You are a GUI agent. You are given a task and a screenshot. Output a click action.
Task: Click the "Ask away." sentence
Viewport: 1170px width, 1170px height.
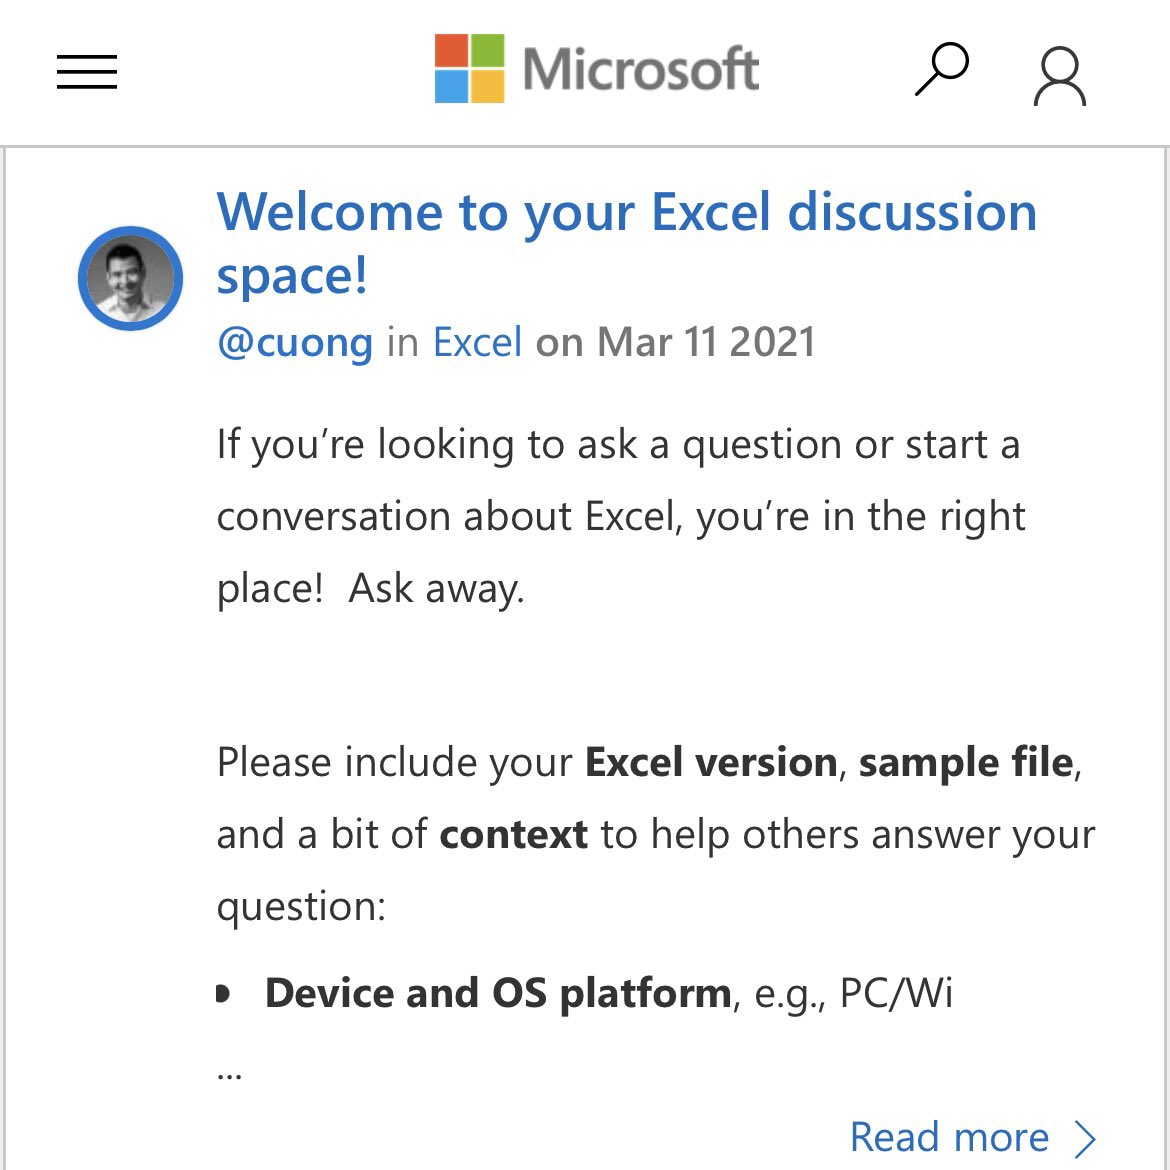437,589
